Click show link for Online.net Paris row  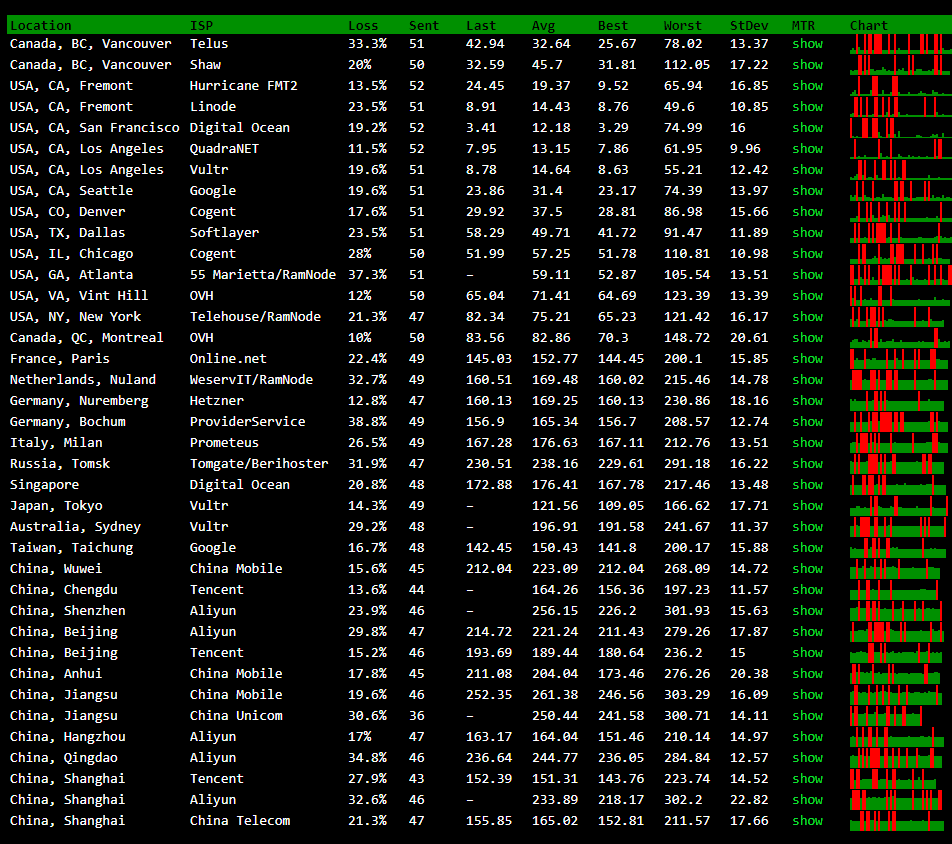click(807, 359)
